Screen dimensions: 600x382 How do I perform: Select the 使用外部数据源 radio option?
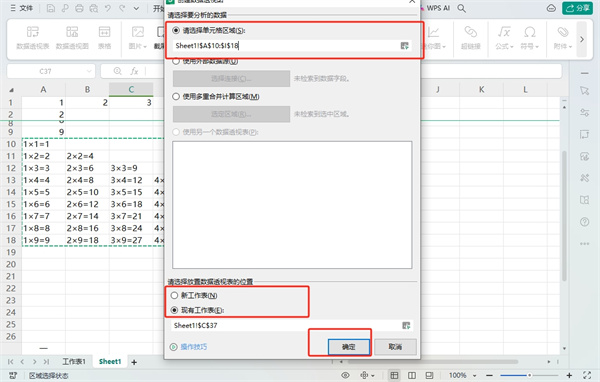(176, 61)
